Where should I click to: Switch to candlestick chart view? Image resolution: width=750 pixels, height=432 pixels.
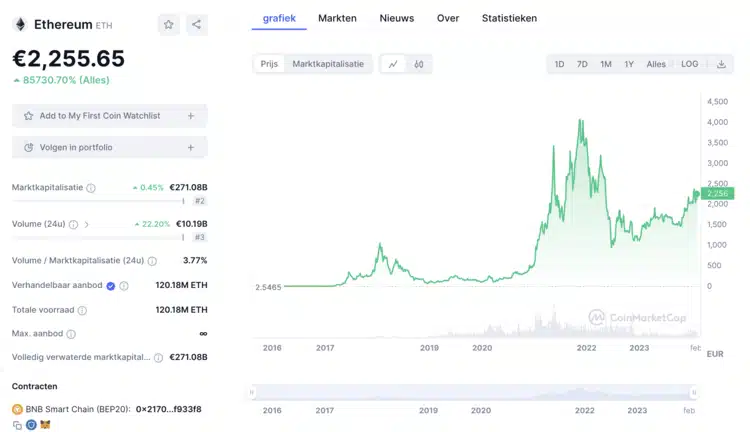click(x=419, y=64)
